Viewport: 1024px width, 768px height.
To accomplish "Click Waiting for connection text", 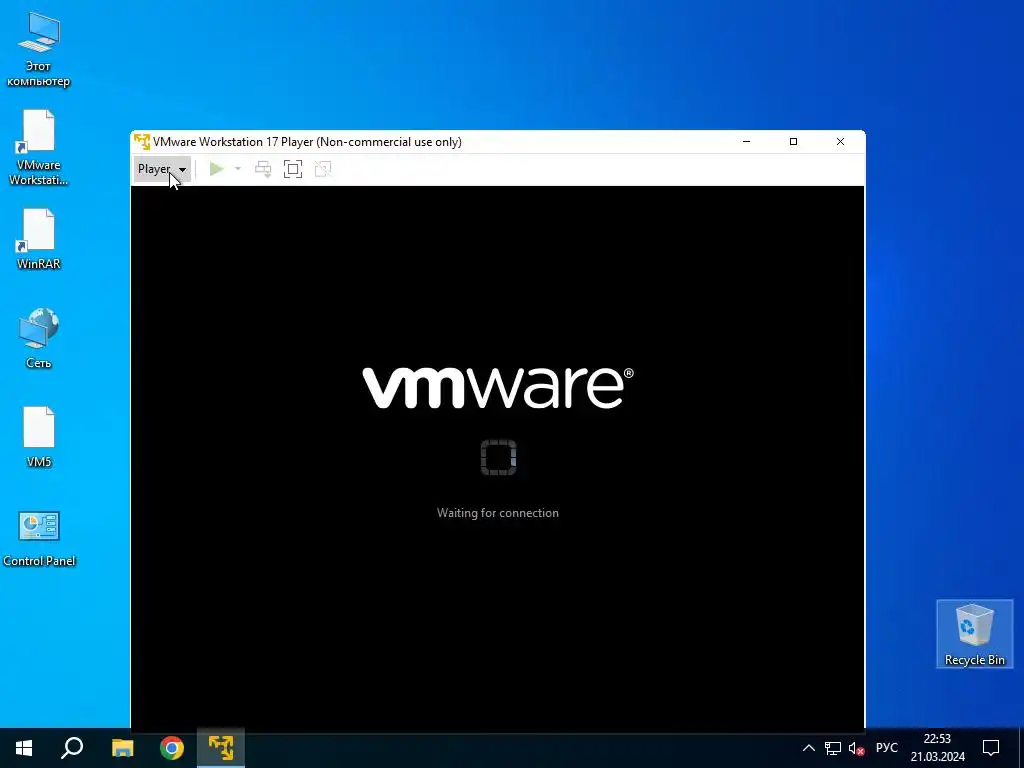I will [x=498, y=513].
